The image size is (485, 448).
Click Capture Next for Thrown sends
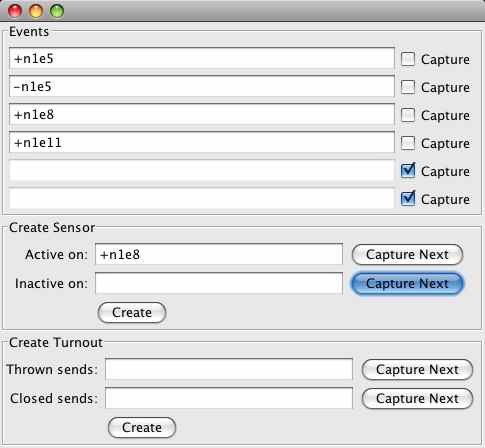(x=417, y=370)
